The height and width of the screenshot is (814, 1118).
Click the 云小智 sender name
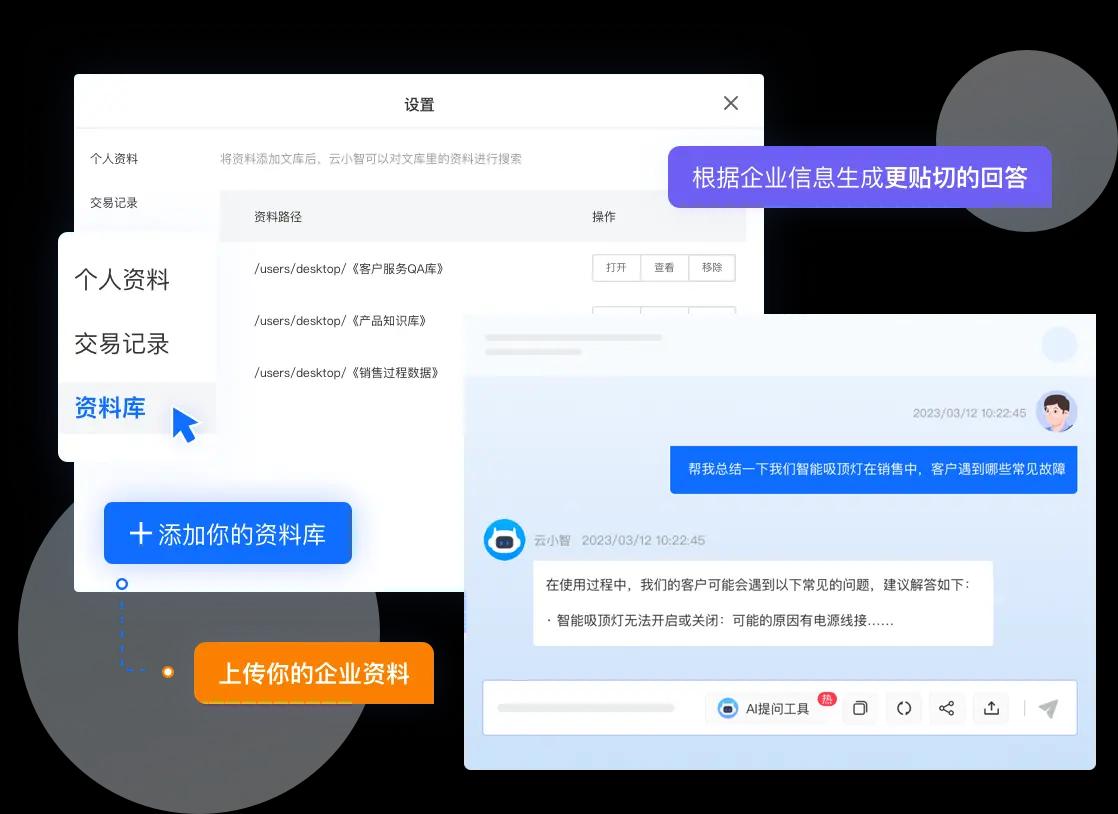[553, 540]
